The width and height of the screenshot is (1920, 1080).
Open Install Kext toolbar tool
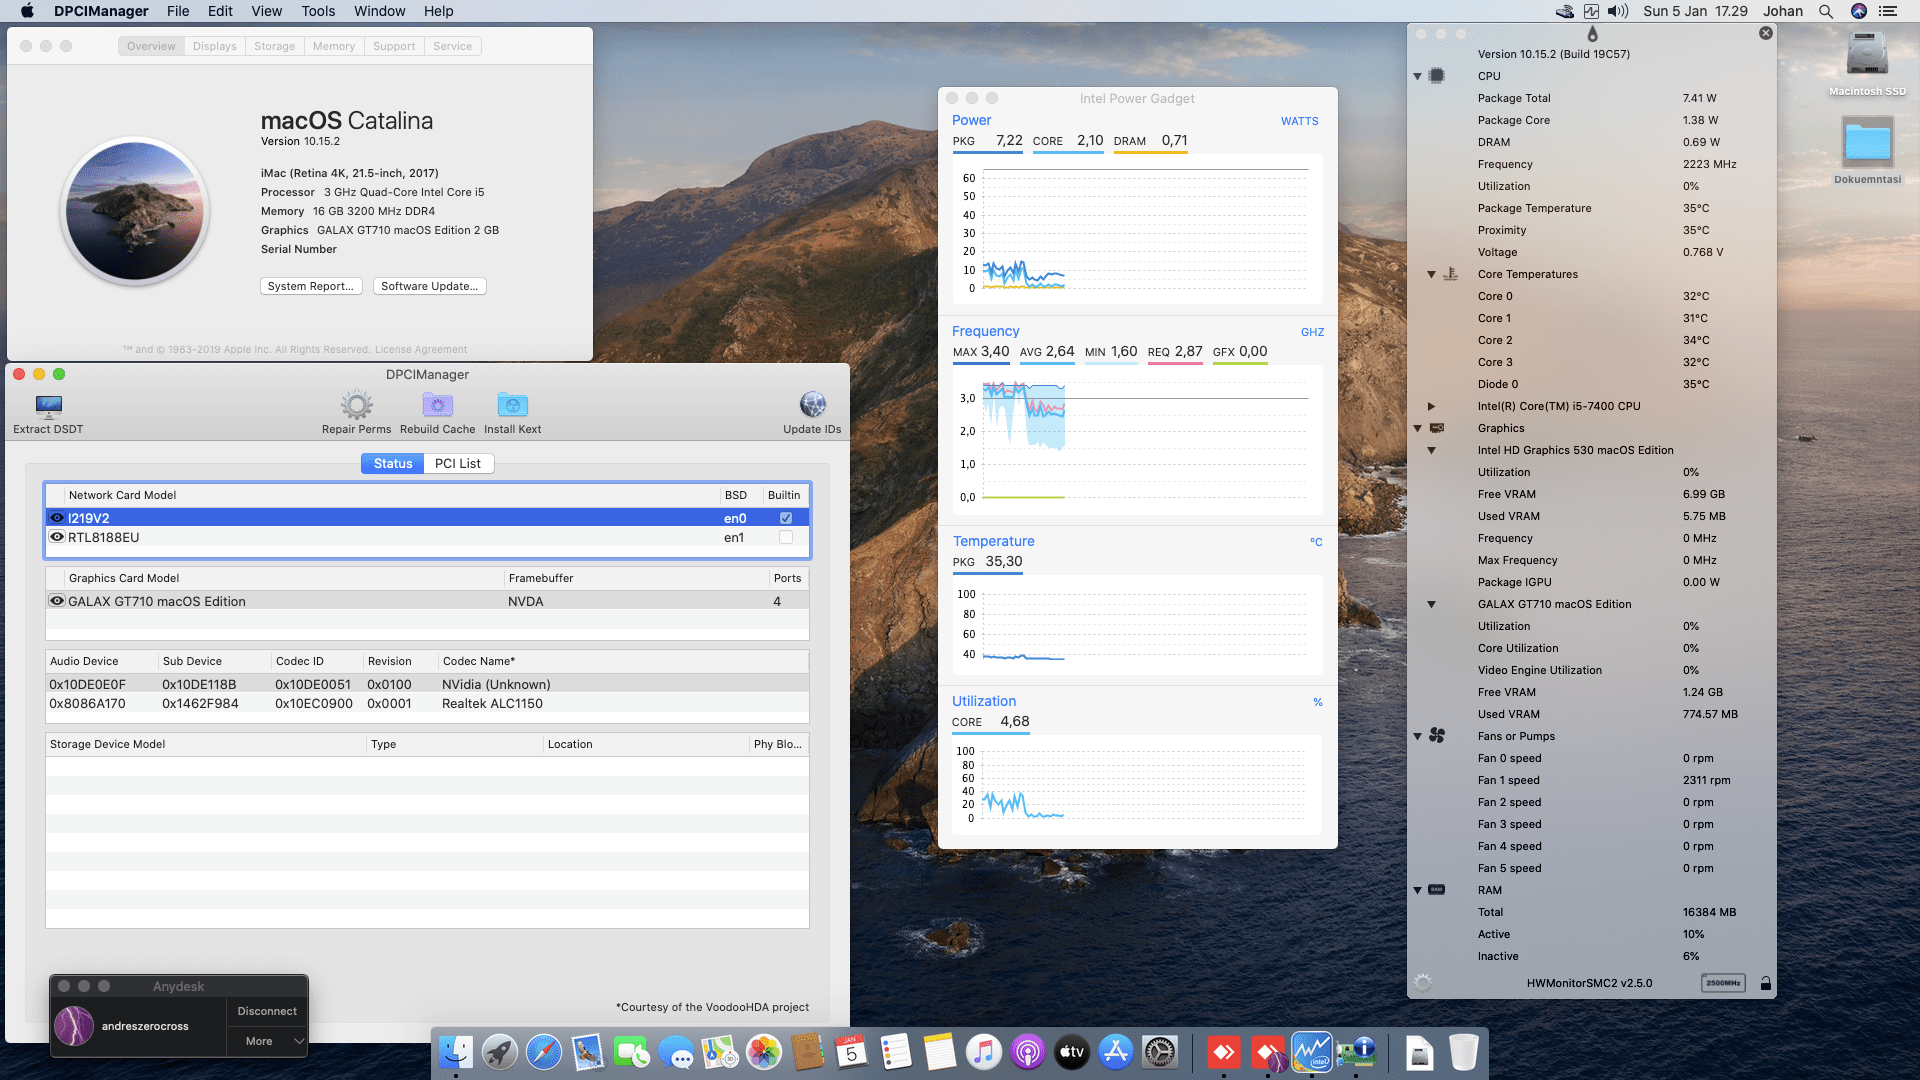tap(512, 405)
